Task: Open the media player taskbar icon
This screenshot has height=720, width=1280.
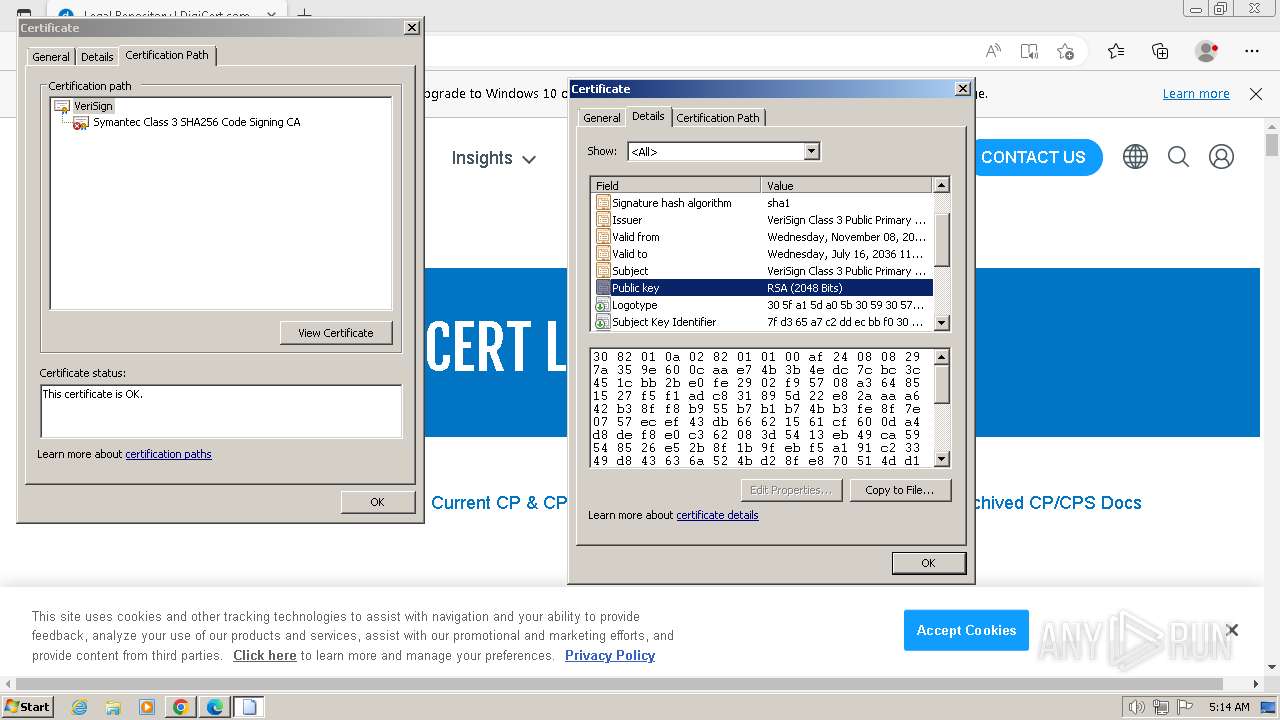Action: point(147,707)
